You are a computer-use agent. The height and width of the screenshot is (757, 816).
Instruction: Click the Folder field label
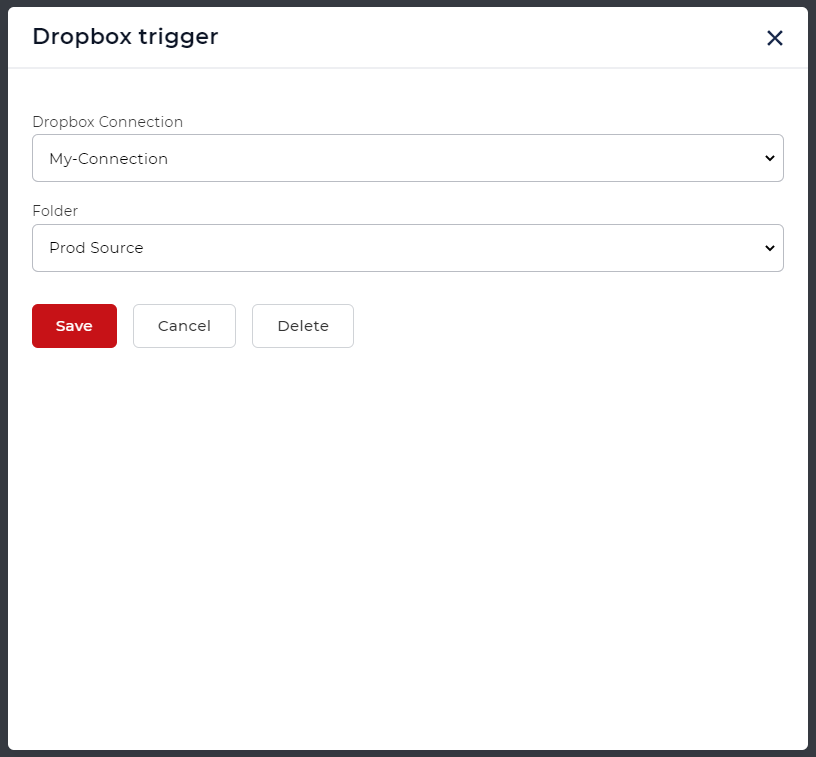point(55,211)
